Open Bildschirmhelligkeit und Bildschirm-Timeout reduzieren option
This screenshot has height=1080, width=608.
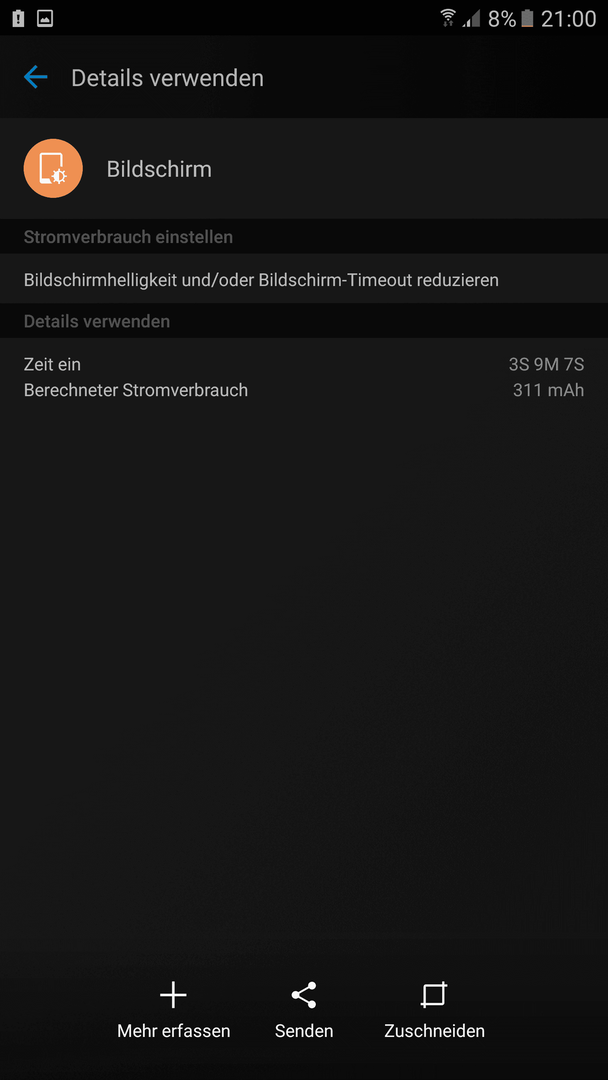pyautogui.click(x=304, y=280)
